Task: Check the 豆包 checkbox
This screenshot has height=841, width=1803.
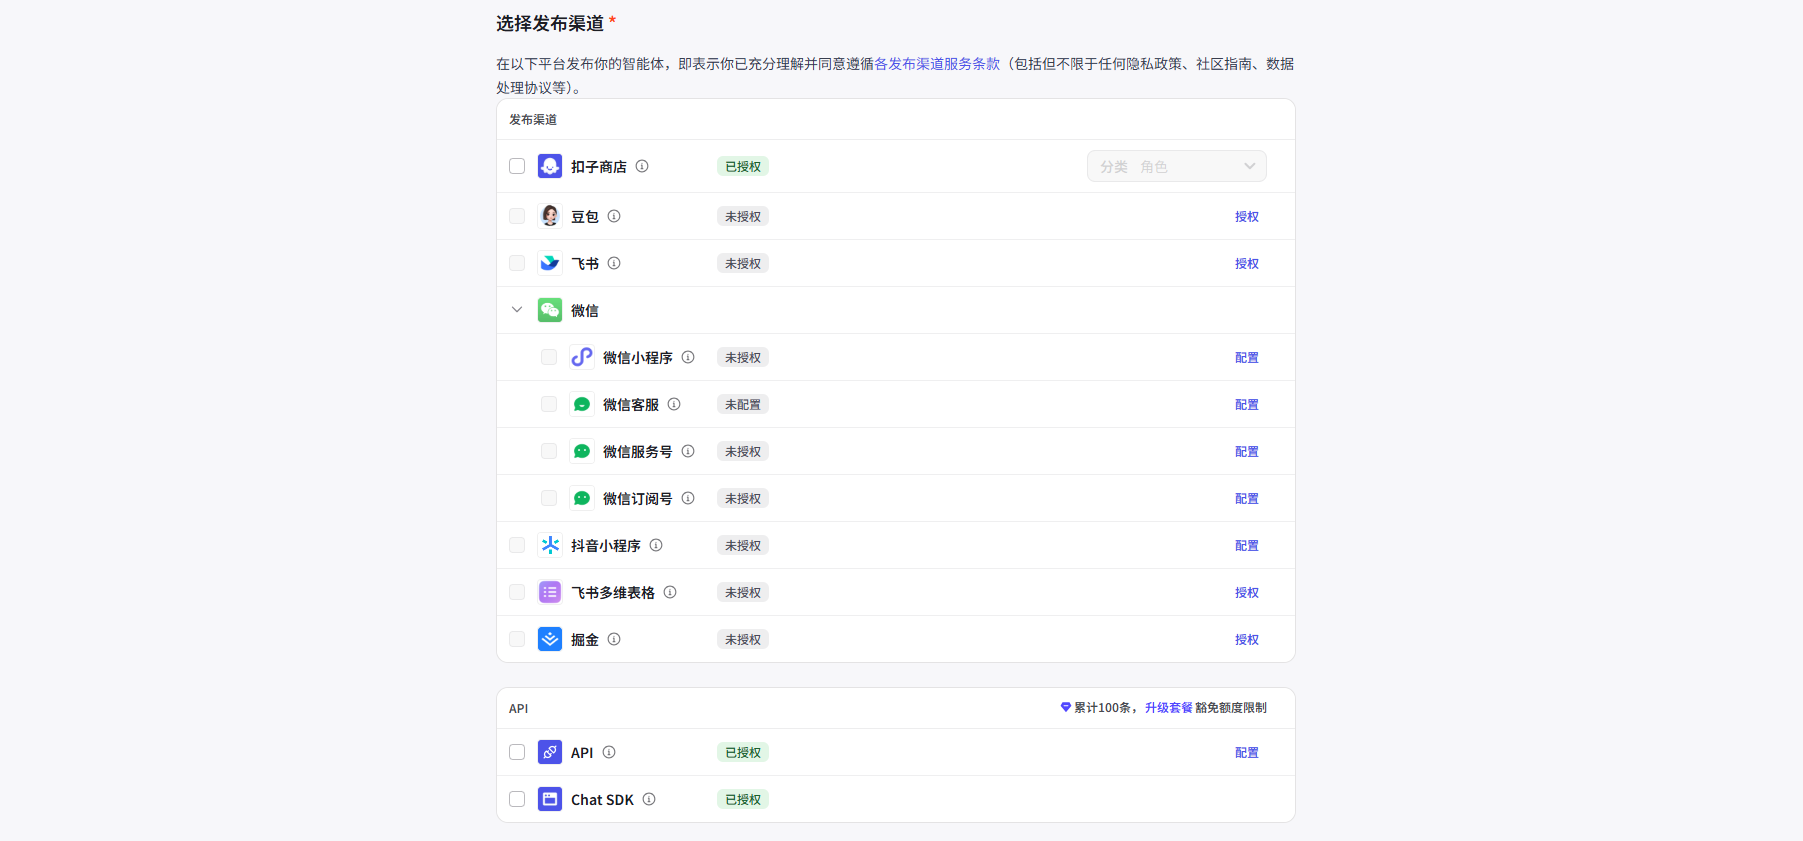Action: click(517, 216)
